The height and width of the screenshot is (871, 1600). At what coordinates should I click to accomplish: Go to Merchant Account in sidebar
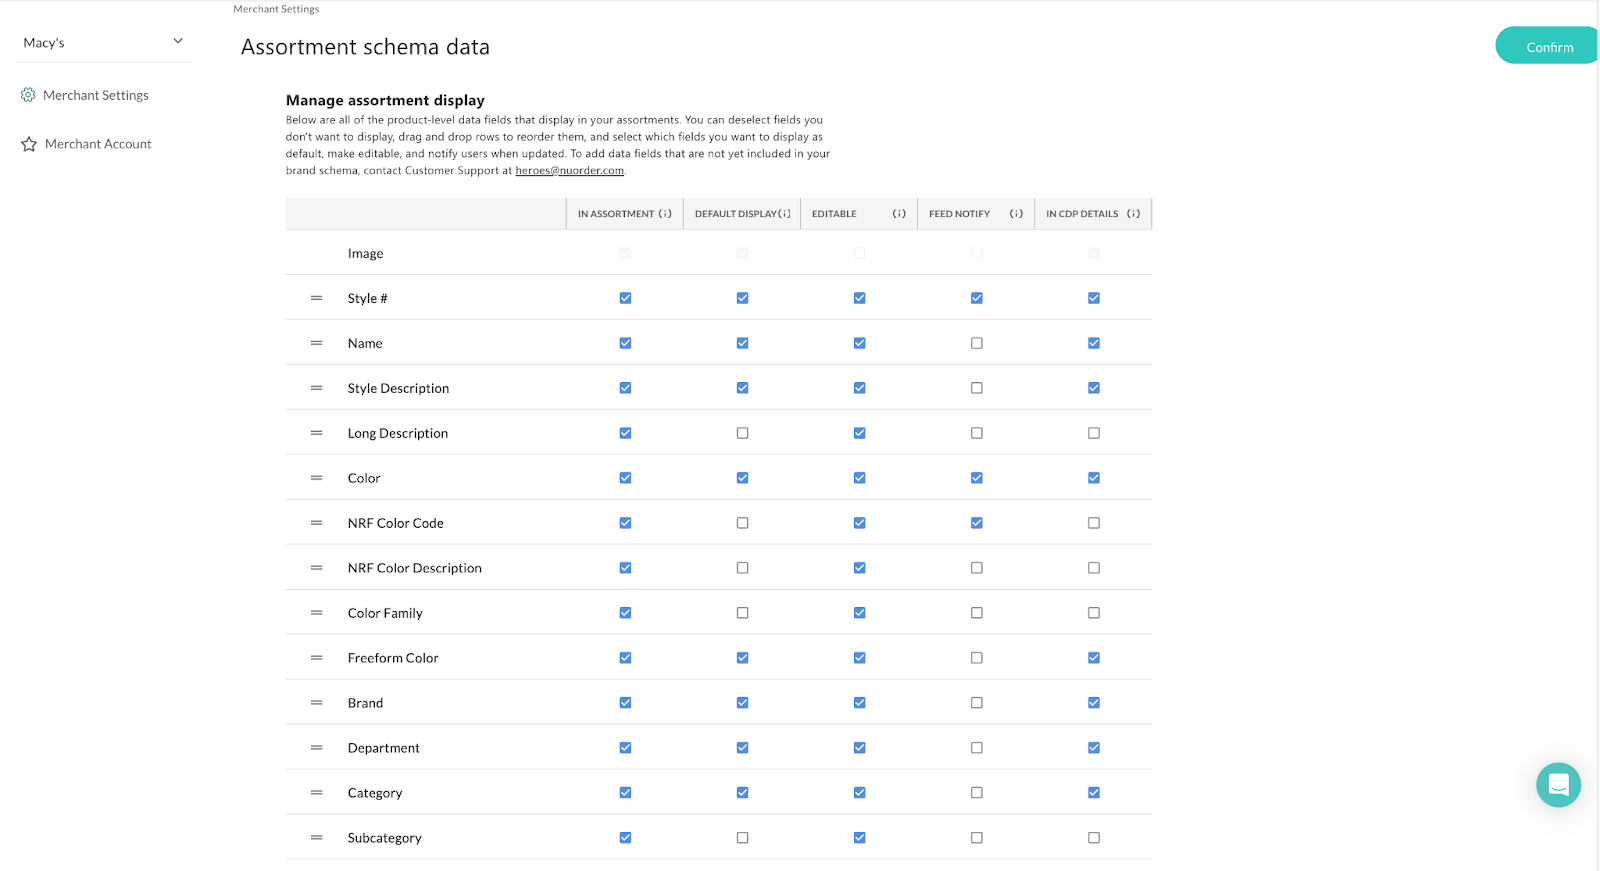point(98,144)
